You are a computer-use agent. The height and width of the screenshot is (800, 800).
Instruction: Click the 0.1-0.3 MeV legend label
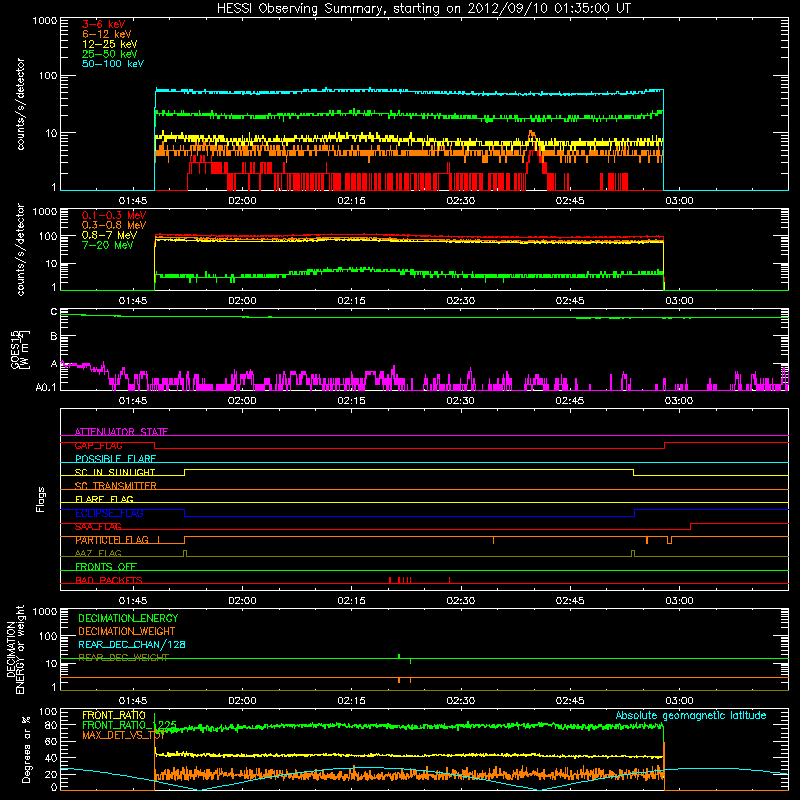coord(114,215)
